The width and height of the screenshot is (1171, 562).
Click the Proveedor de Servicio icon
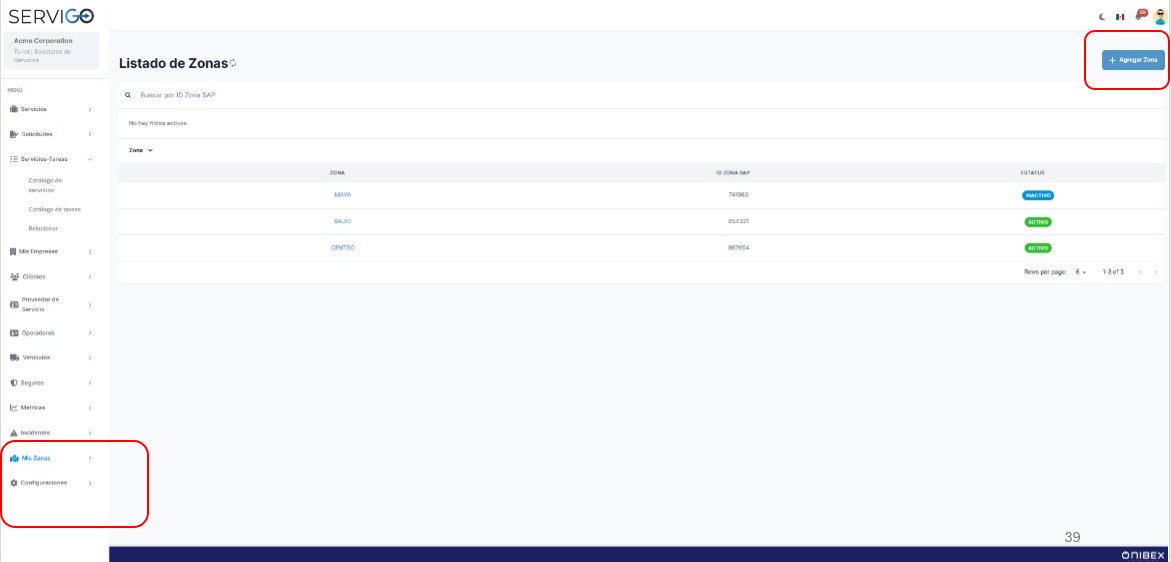pos(13,305)
